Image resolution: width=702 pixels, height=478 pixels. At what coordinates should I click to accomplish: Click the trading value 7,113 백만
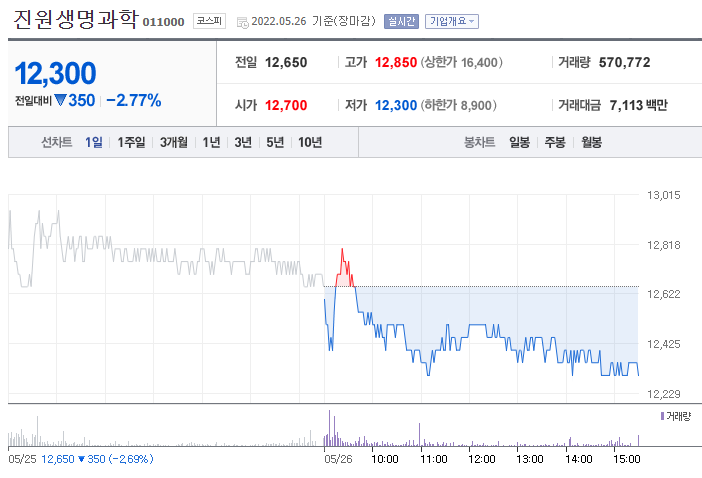point(638,105)
